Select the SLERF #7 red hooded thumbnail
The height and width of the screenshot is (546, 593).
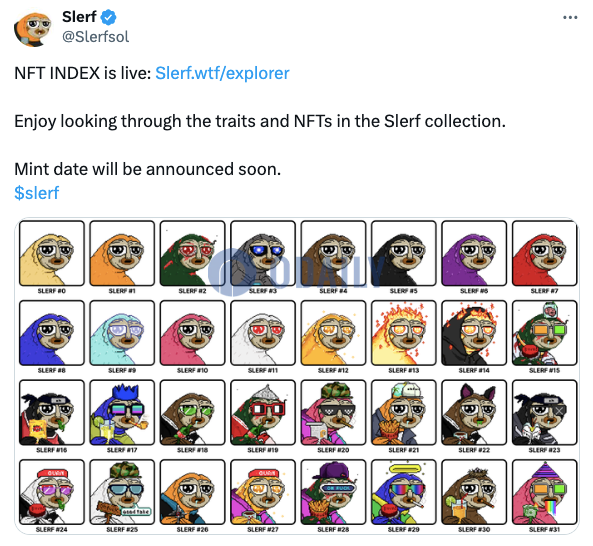[x=545, y=253]
